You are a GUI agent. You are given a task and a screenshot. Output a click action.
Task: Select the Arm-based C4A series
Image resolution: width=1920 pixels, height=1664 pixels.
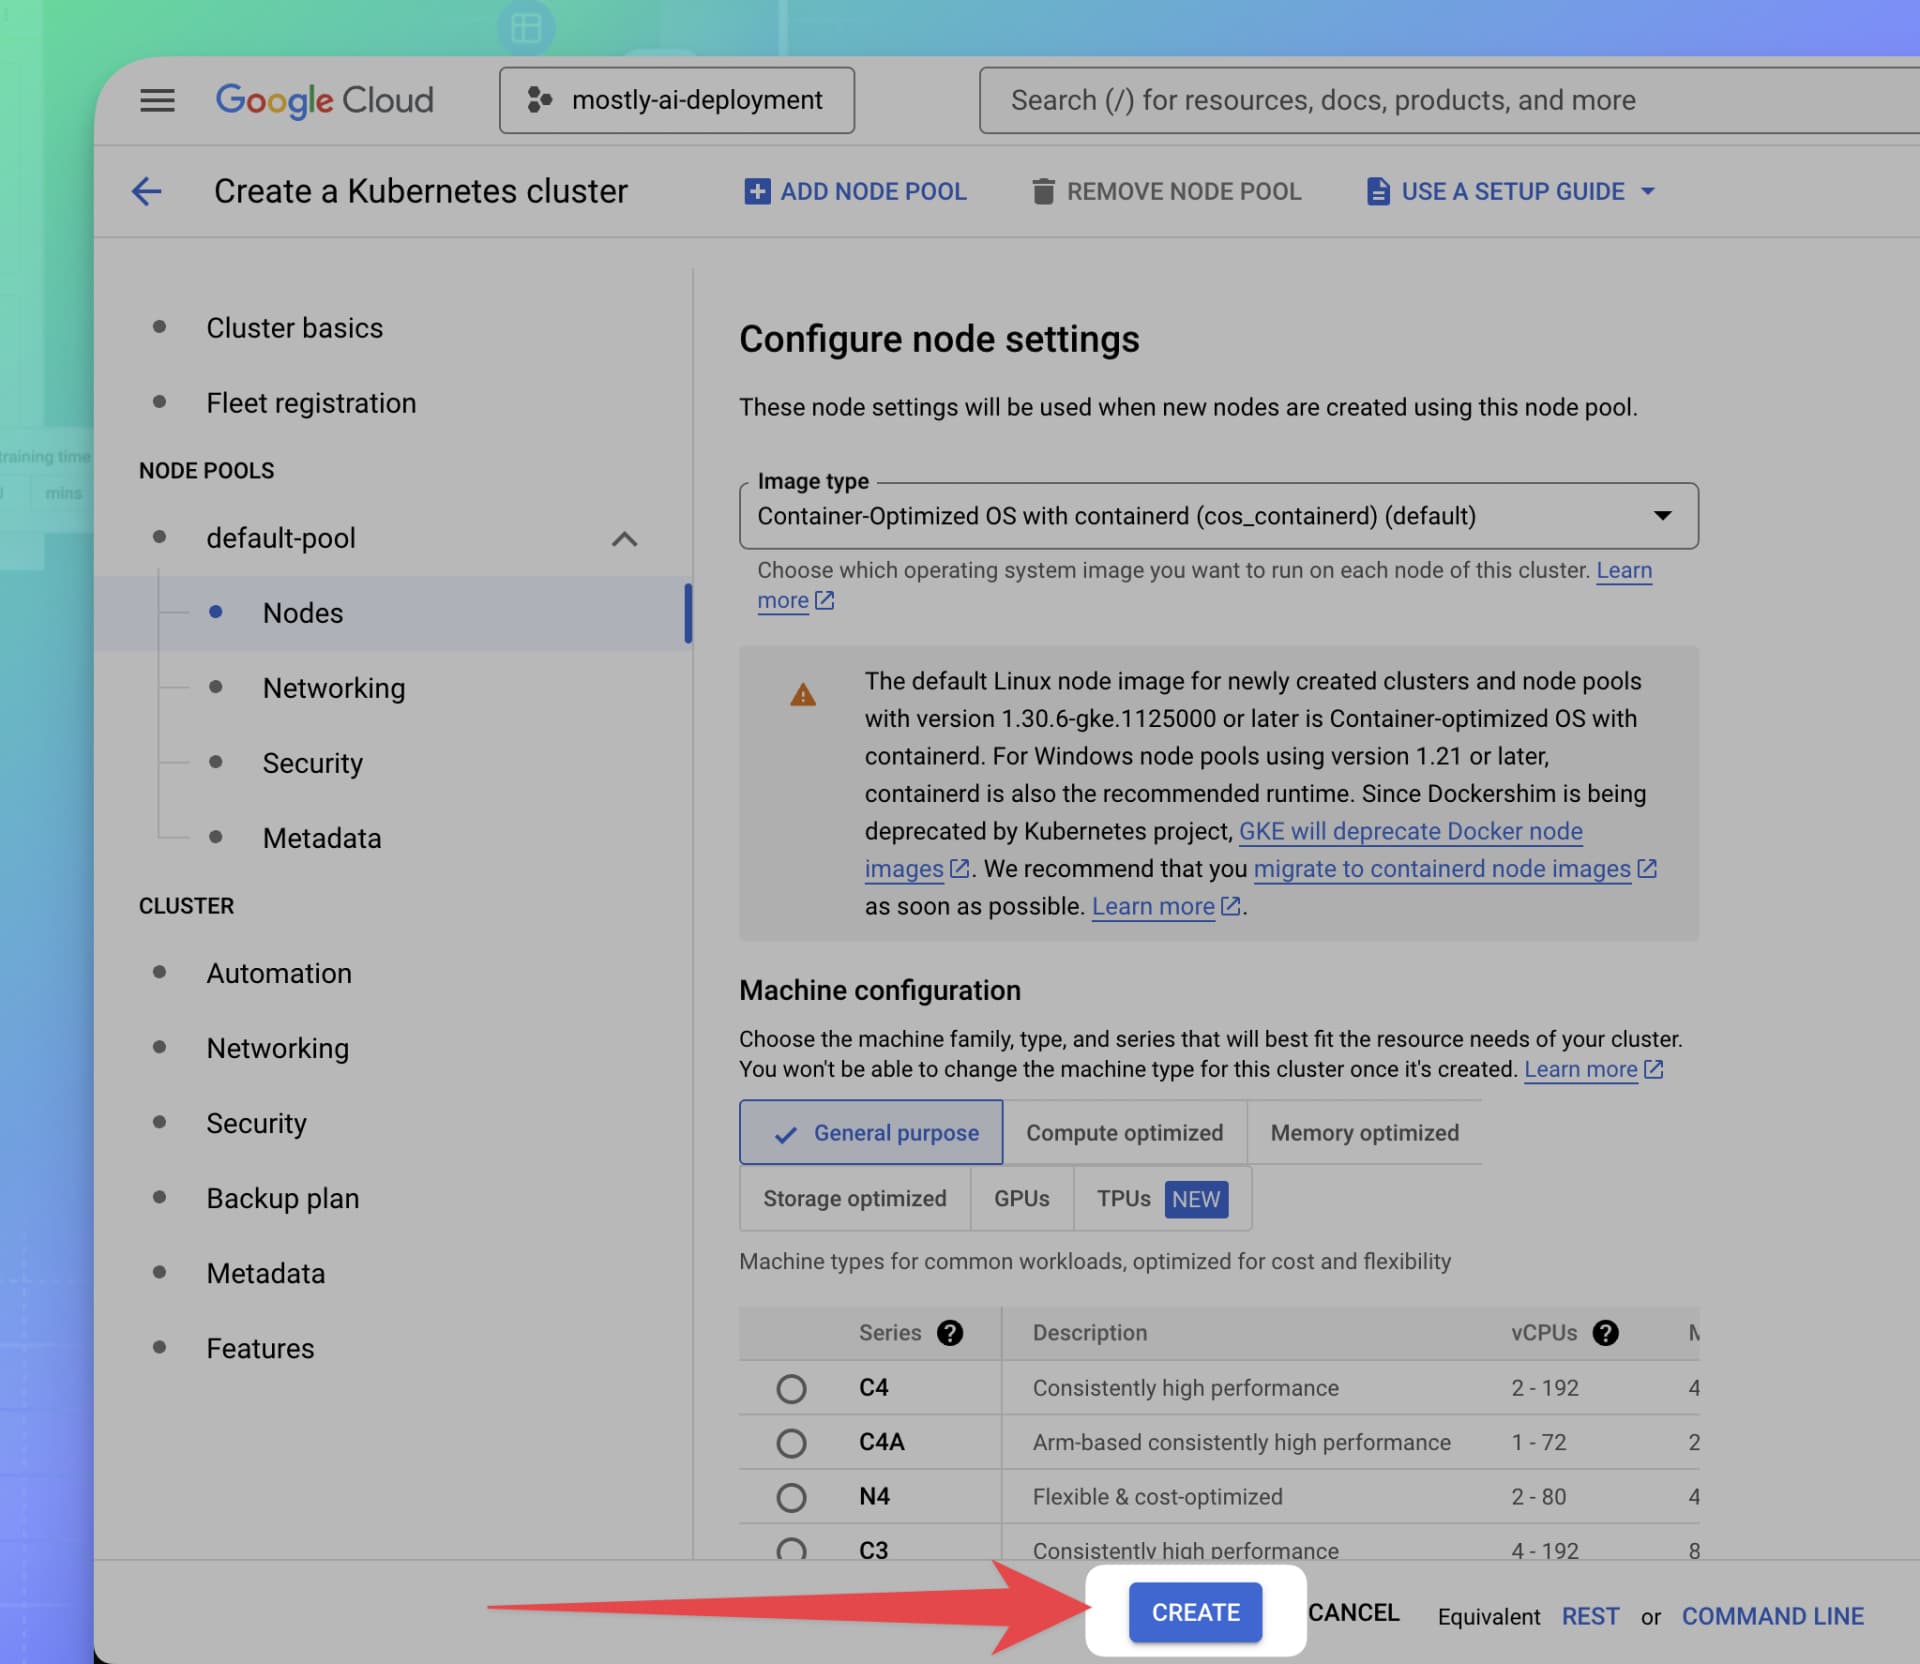coord(791,1442)
